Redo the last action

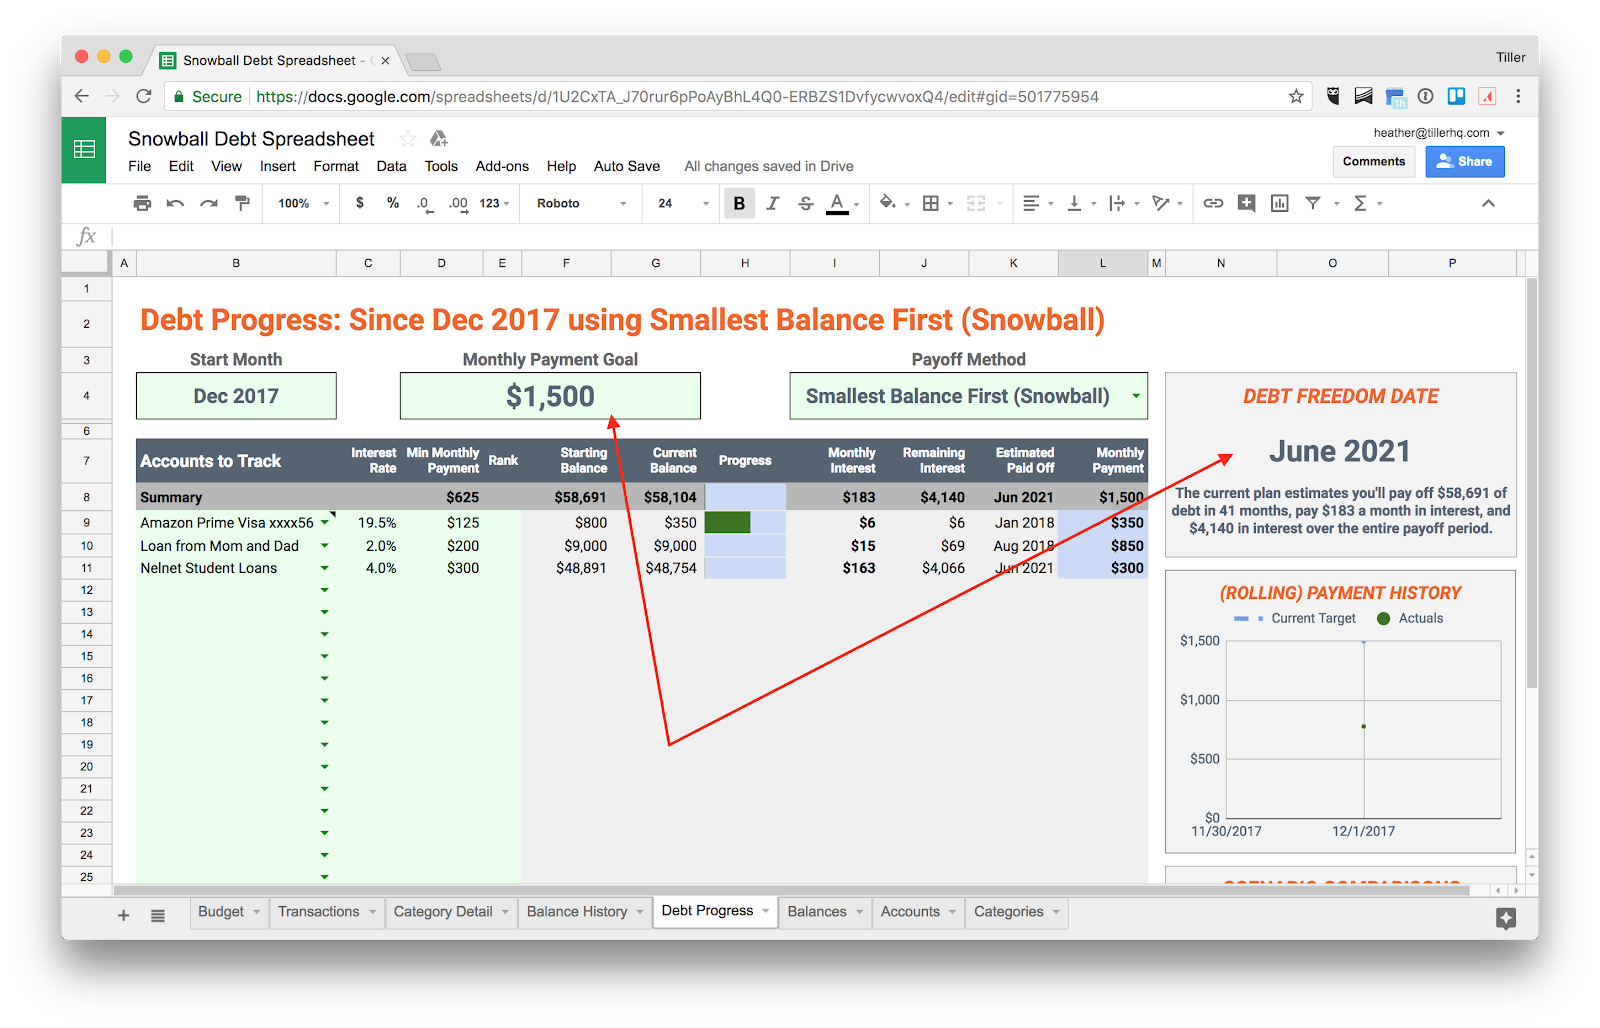[208, 203]
